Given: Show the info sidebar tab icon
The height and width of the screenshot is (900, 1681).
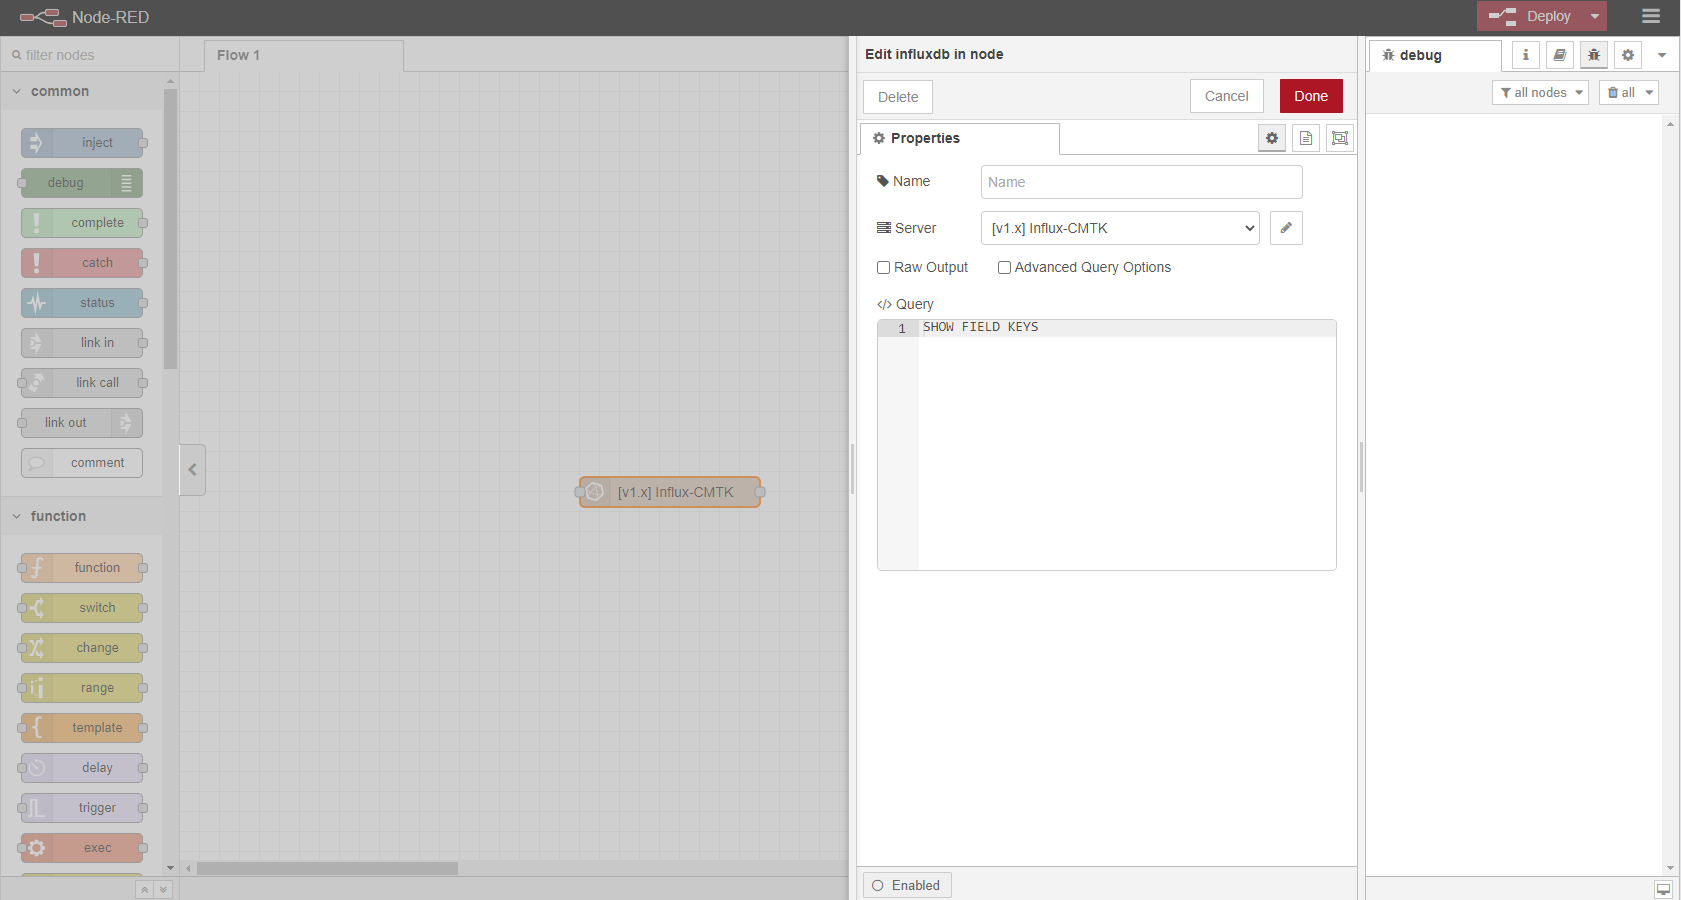Looking at the screenshot, I should (1525, 55).
